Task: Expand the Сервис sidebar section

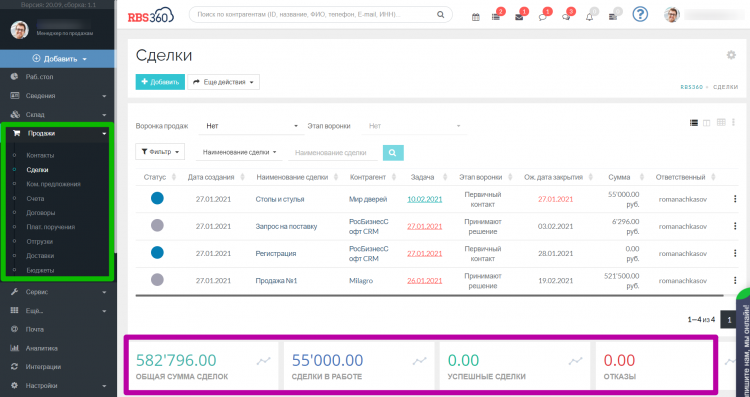Action: (58, 292)
